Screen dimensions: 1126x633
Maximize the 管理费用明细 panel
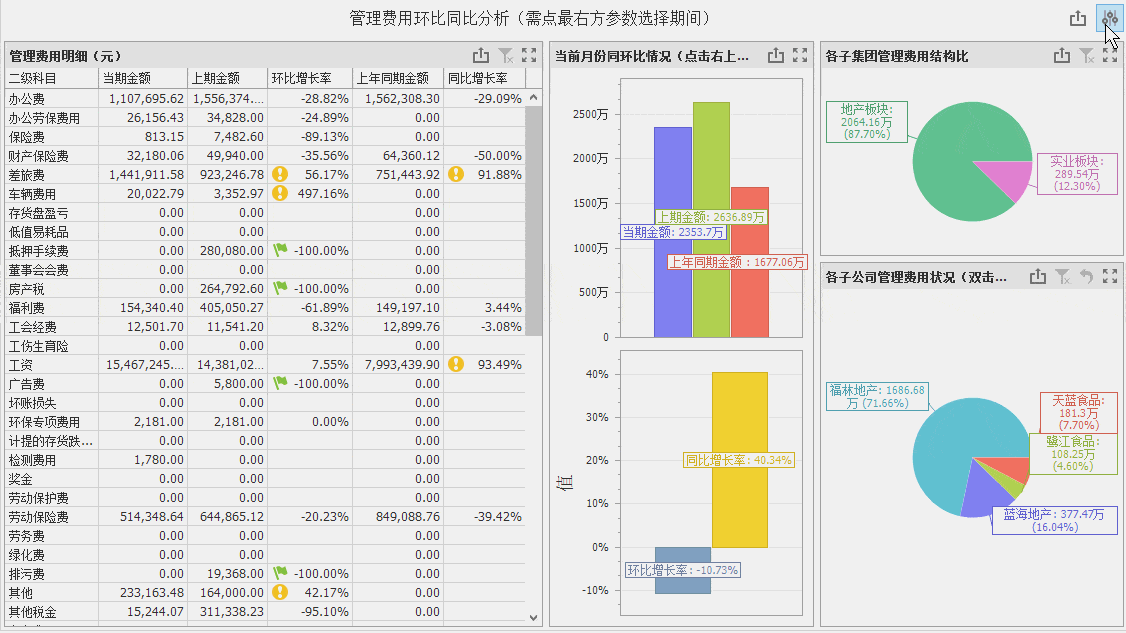(529, 55)
